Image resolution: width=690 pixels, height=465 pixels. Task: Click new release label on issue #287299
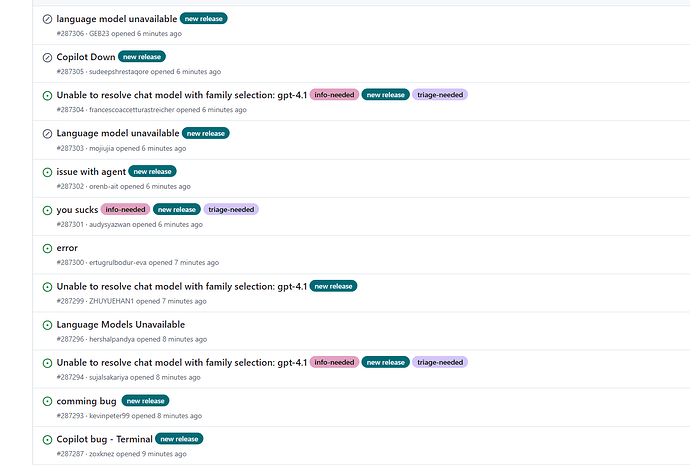point(334,286)
